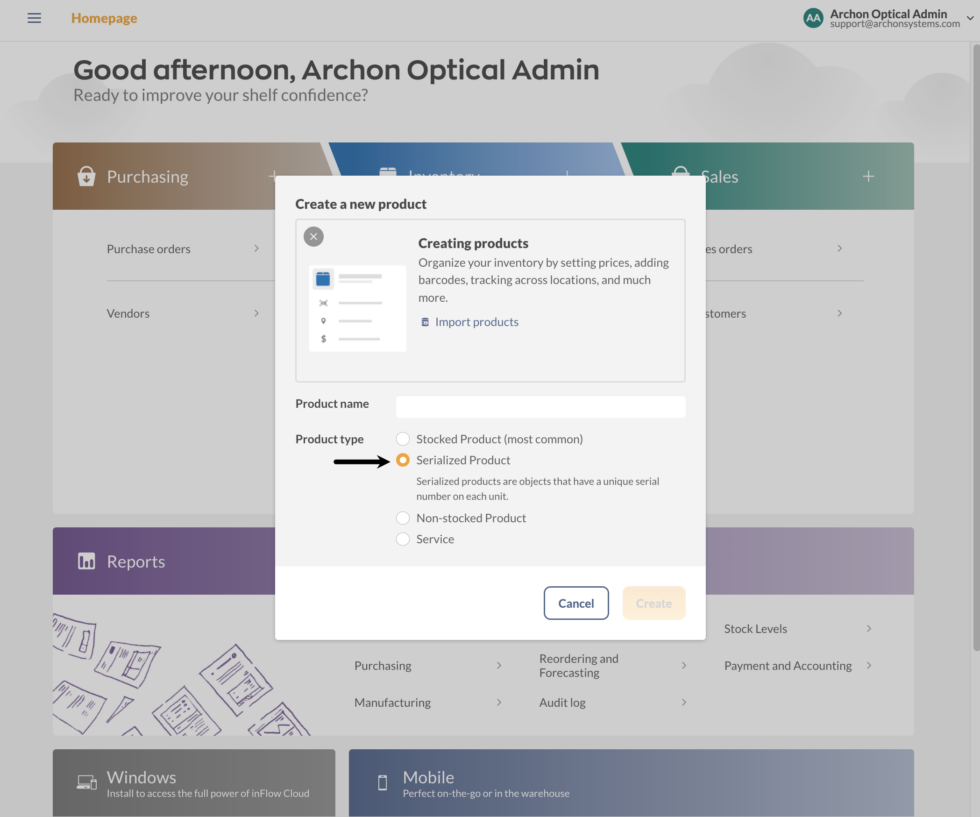Image resolution: width=980 pixels, height=817 pixels.
Task: Click the Purchasing basket icon
Action: (x=87, y=177)
